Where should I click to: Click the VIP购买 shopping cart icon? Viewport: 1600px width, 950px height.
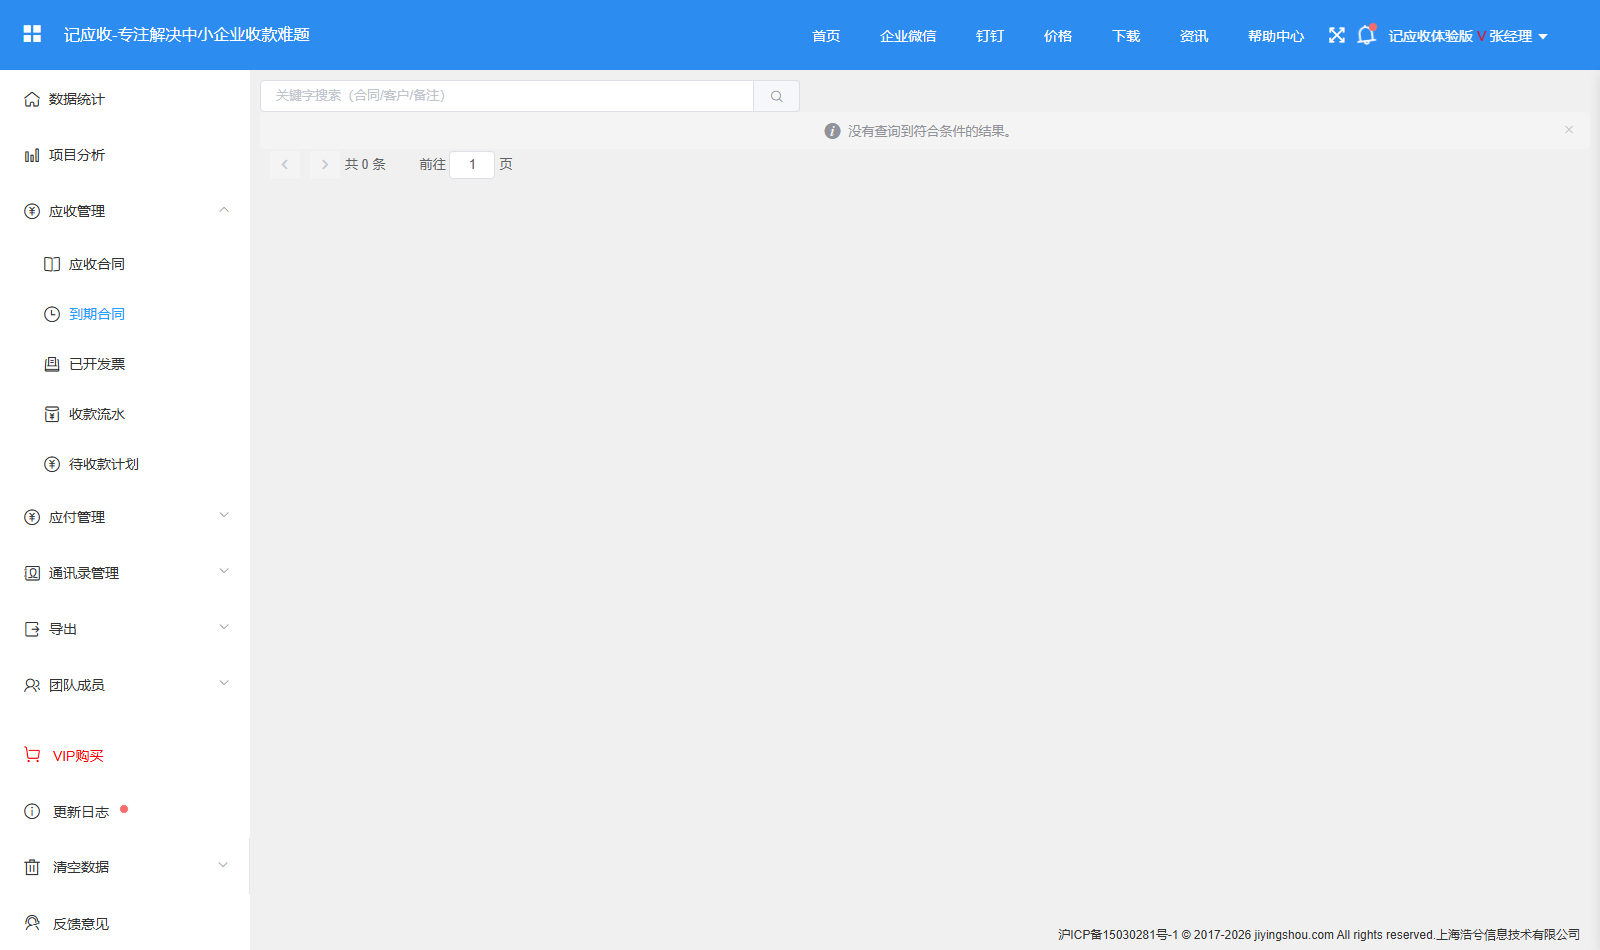(32, 755)
